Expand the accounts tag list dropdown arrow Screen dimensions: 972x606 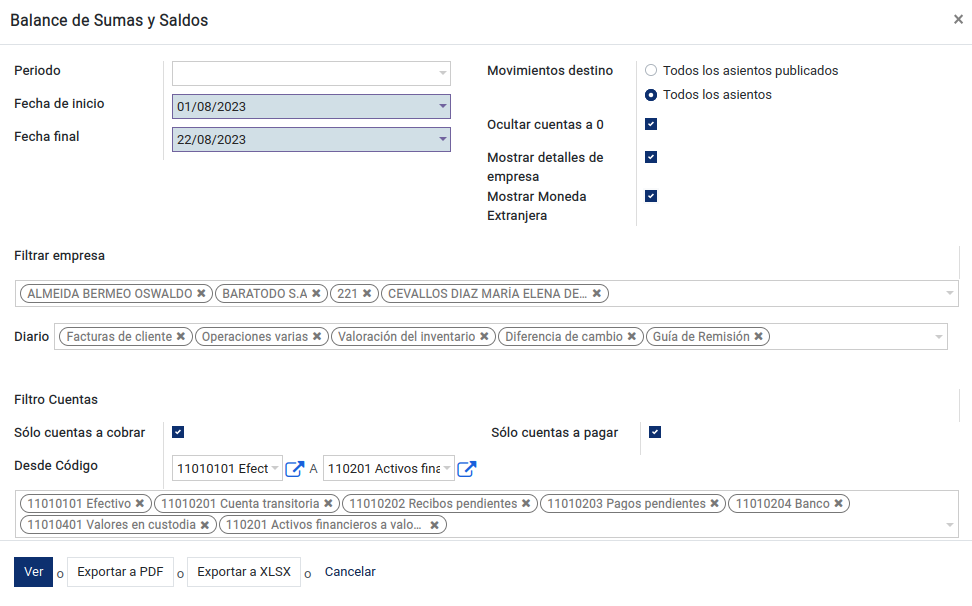point(950,525)
